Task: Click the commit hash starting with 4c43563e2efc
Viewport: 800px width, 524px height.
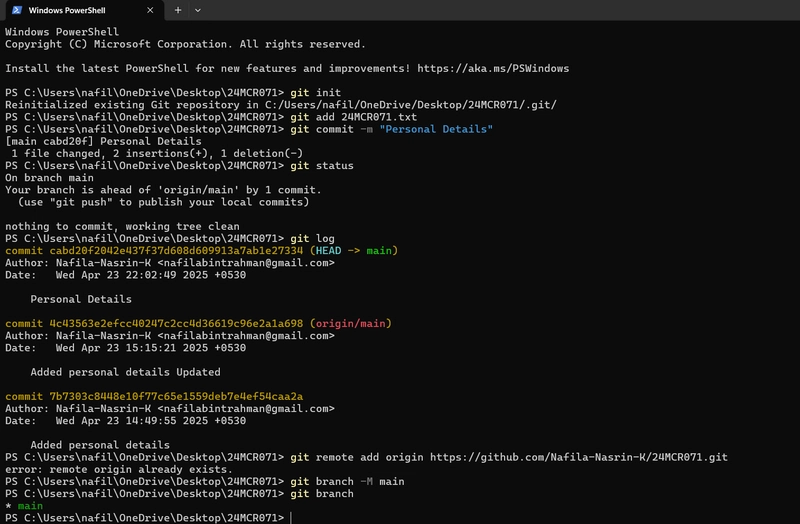Action: (x=176, y=323)
